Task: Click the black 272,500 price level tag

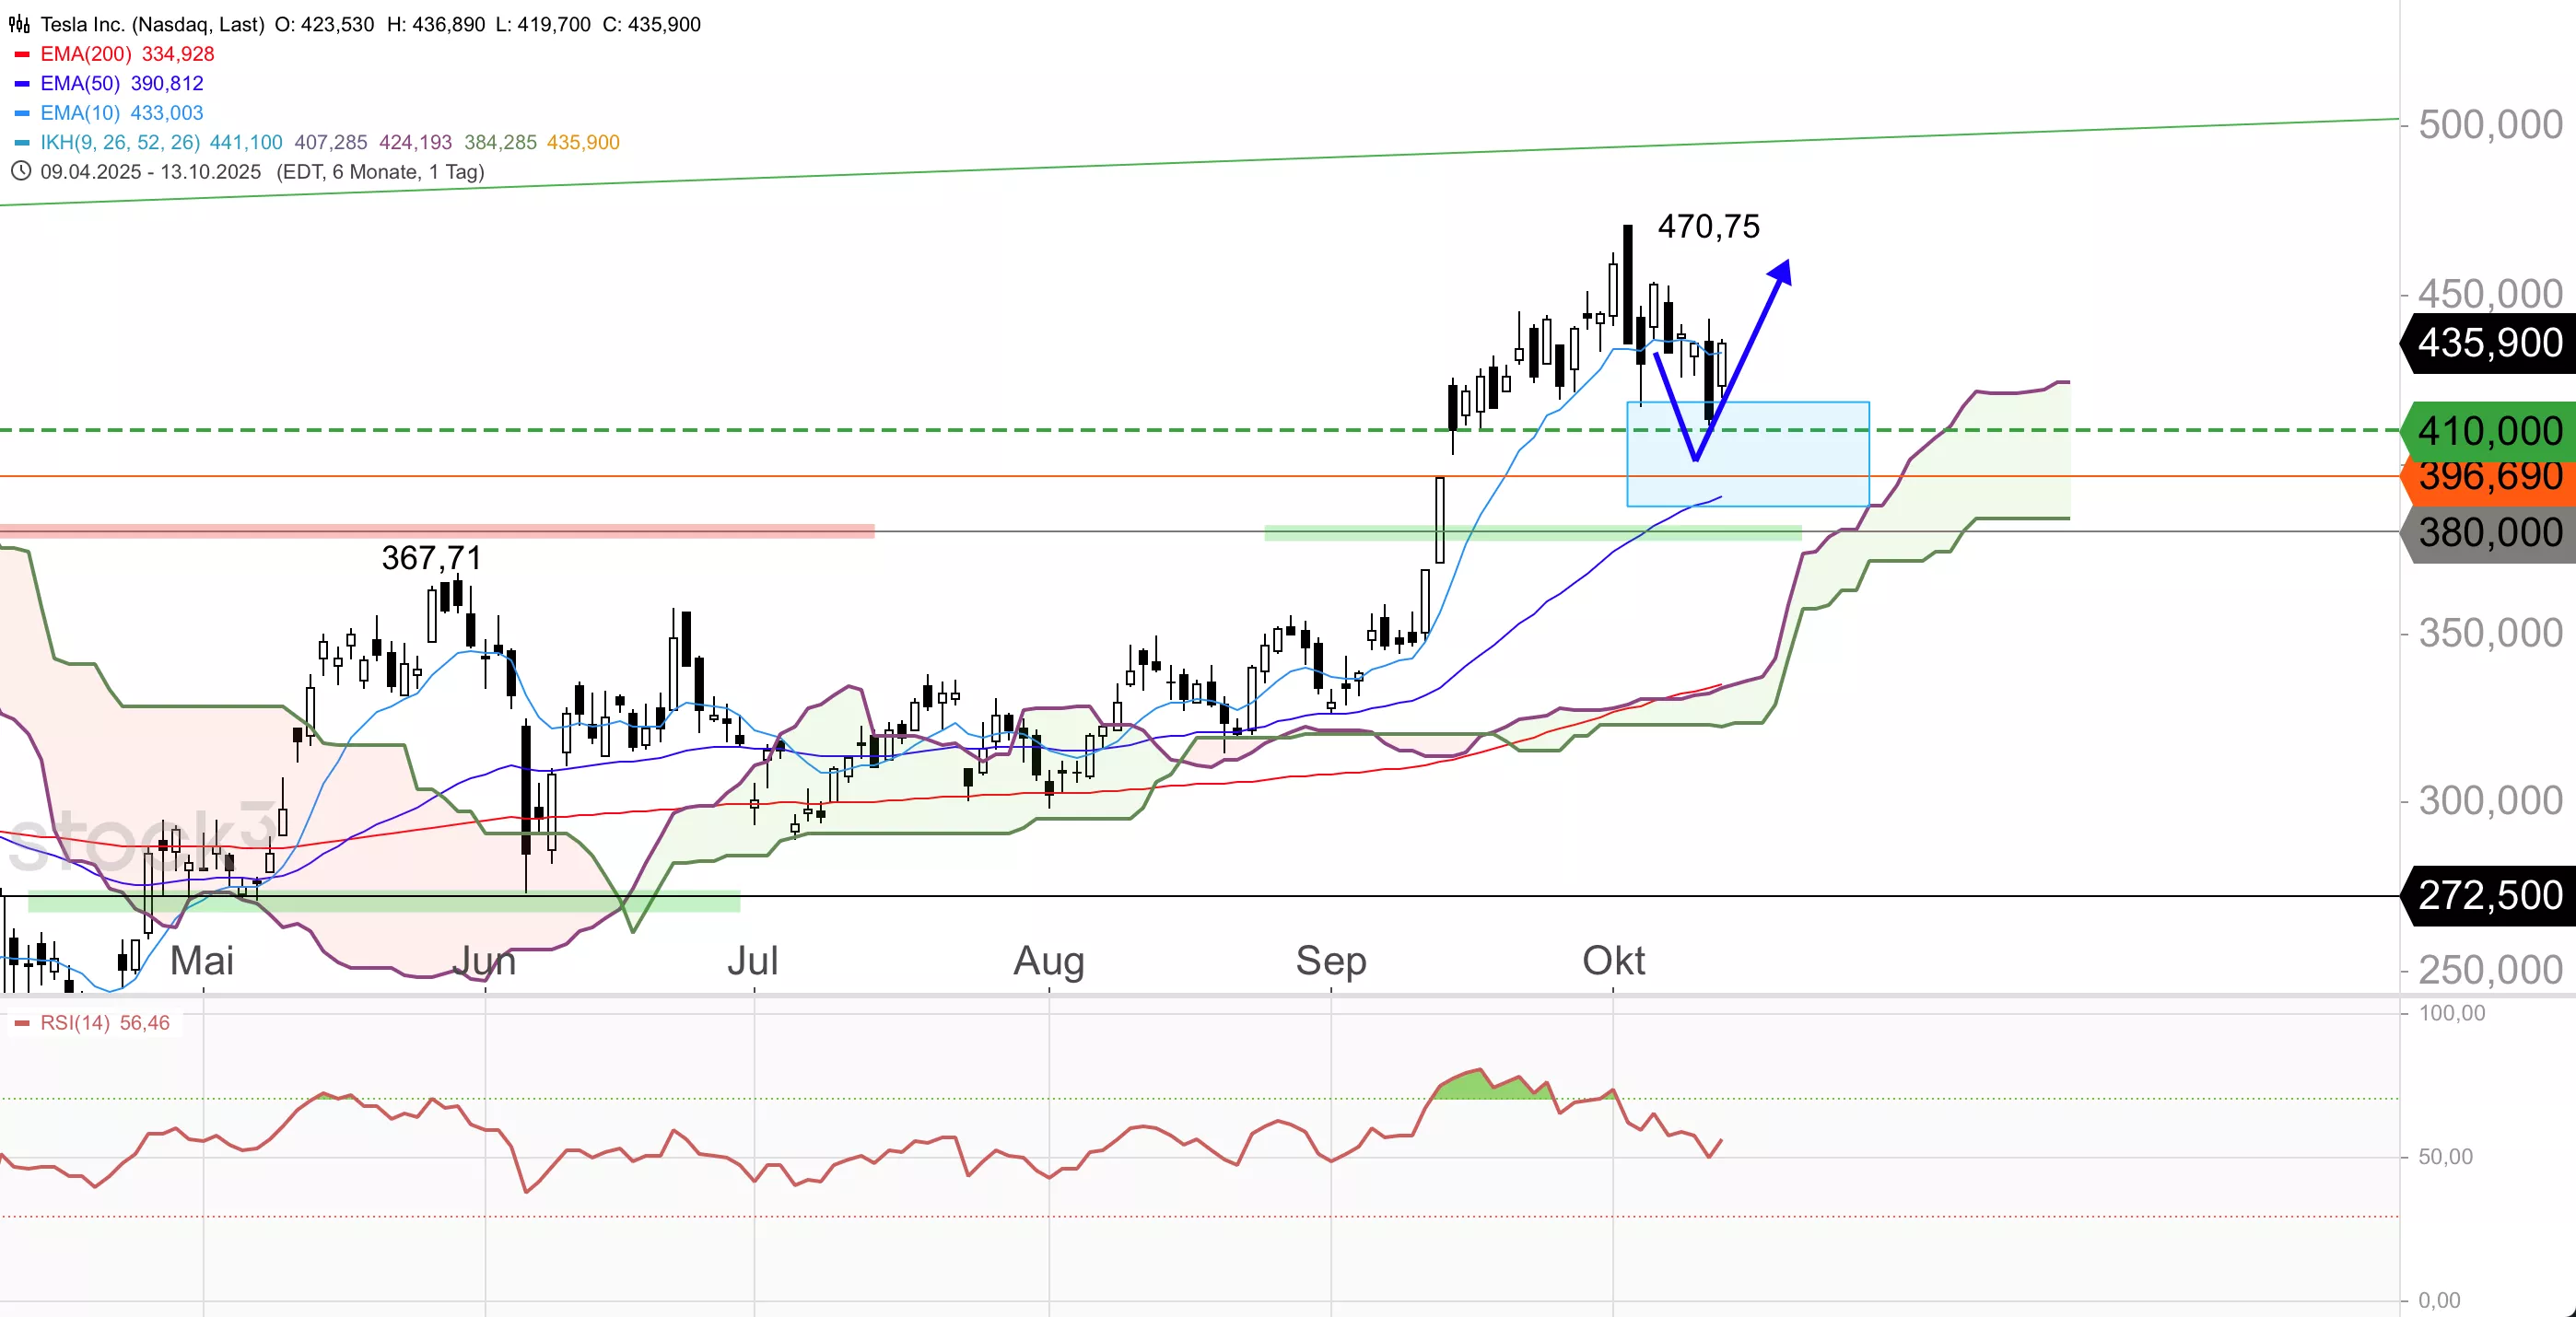Action: pos(2489,895)
